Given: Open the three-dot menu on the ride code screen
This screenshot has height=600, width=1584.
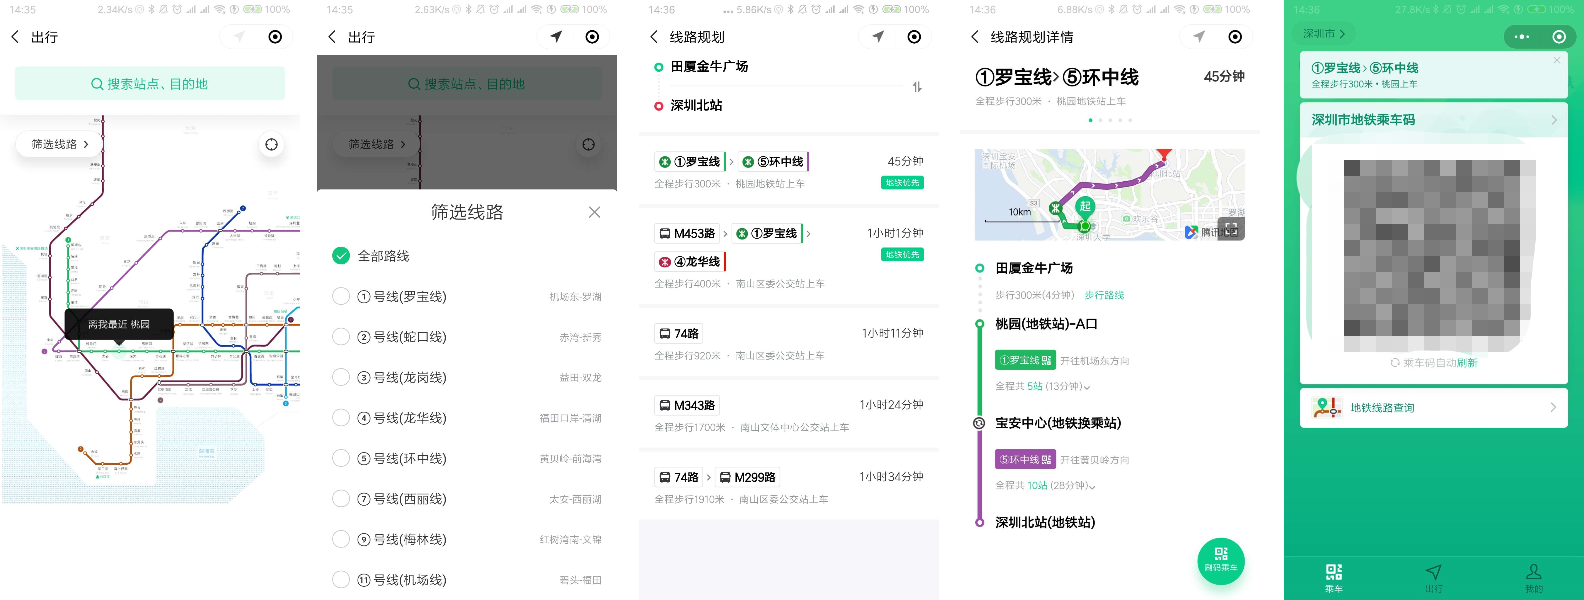Looking at the screenshot, I should pyautogui.click(x=1522, y=37).
